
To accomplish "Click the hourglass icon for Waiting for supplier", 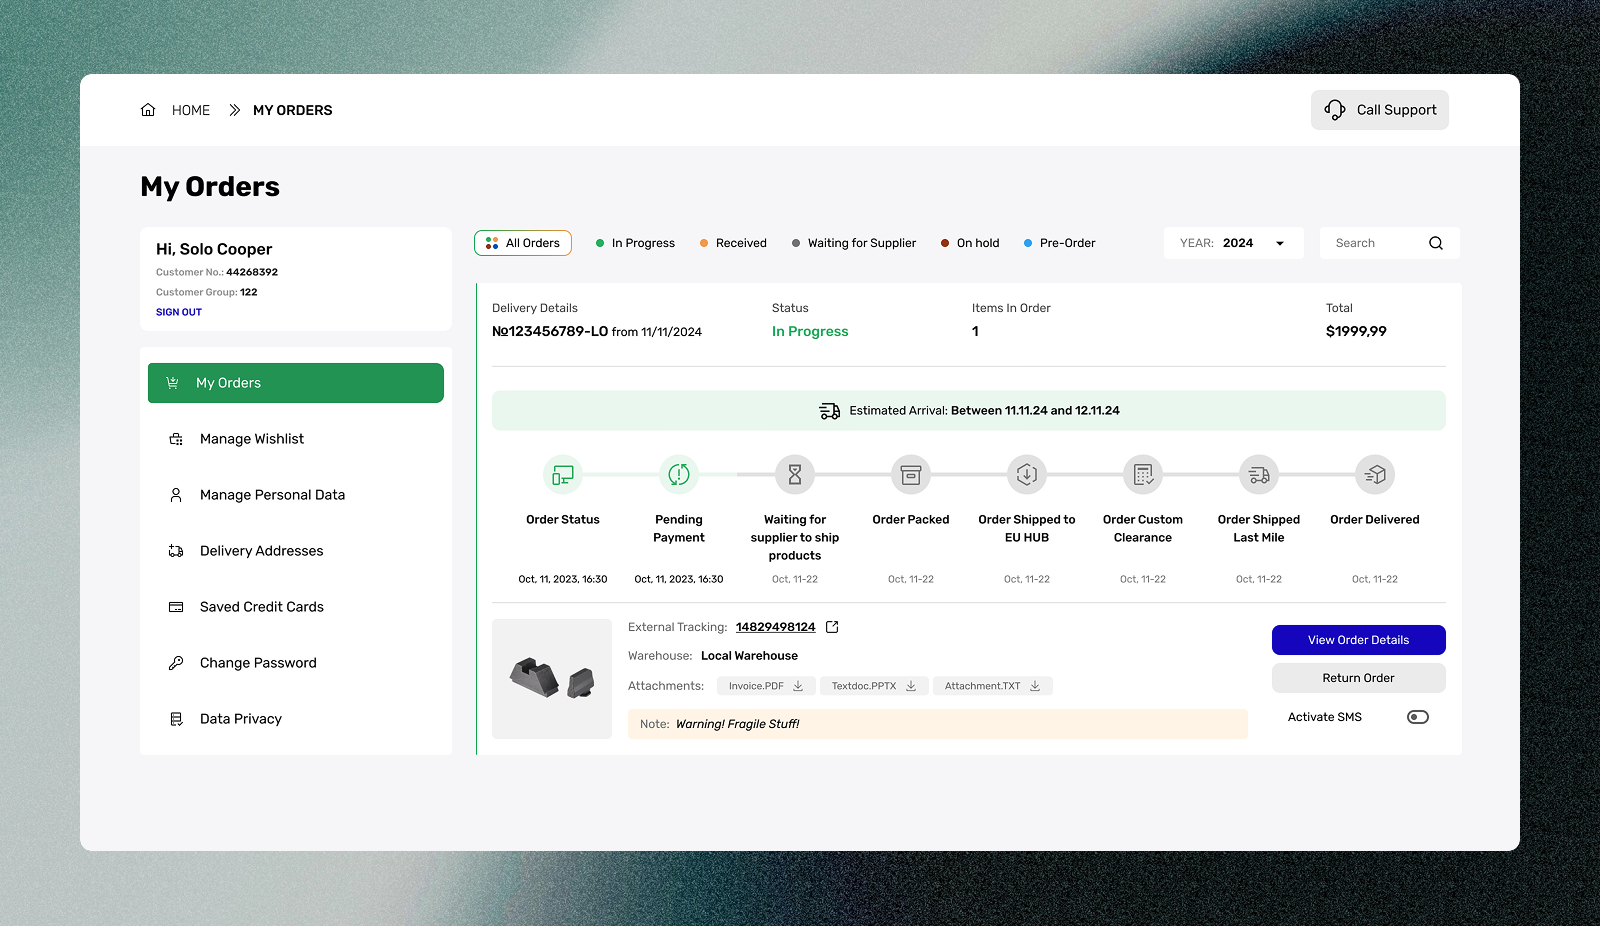I will click(794, 474).
